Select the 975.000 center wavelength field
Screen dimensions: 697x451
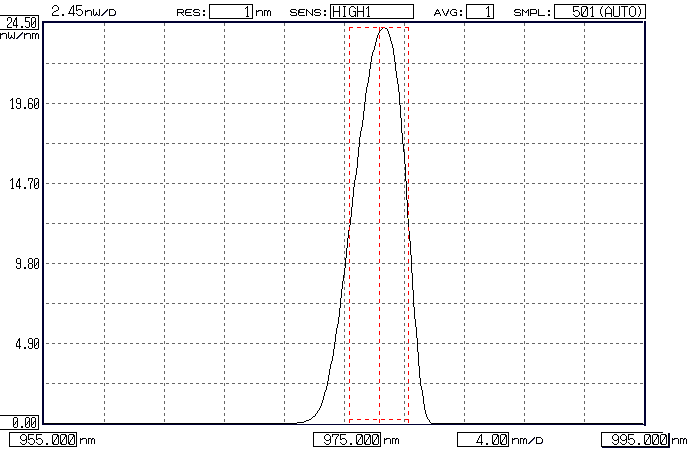click(347, 440)
